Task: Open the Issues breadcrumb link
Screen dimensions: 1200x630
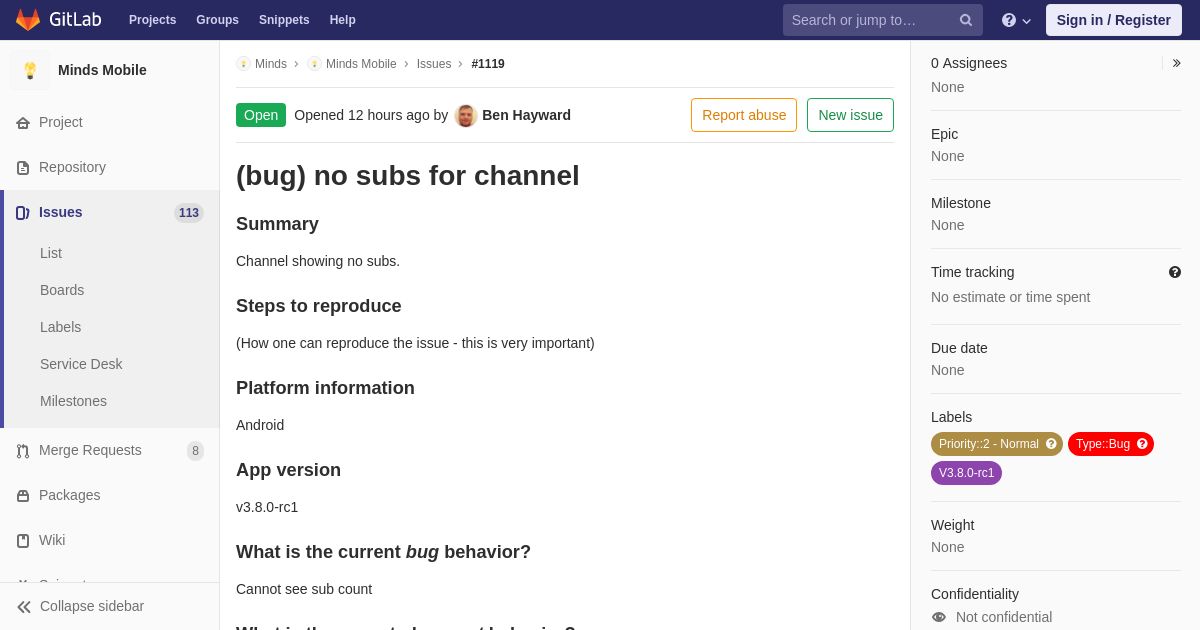Action: [434, 64]
